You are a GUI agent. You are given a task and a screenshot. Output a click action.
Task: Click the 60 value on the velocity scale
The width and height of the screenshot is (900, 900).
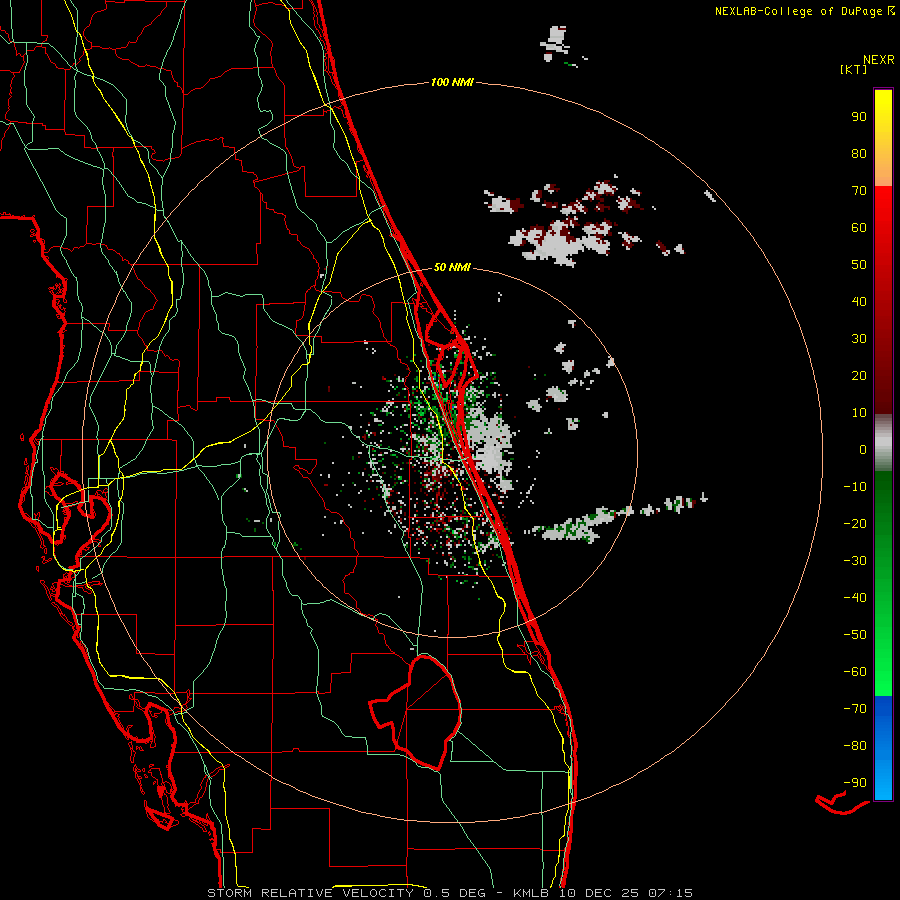(x=859, y=228)
